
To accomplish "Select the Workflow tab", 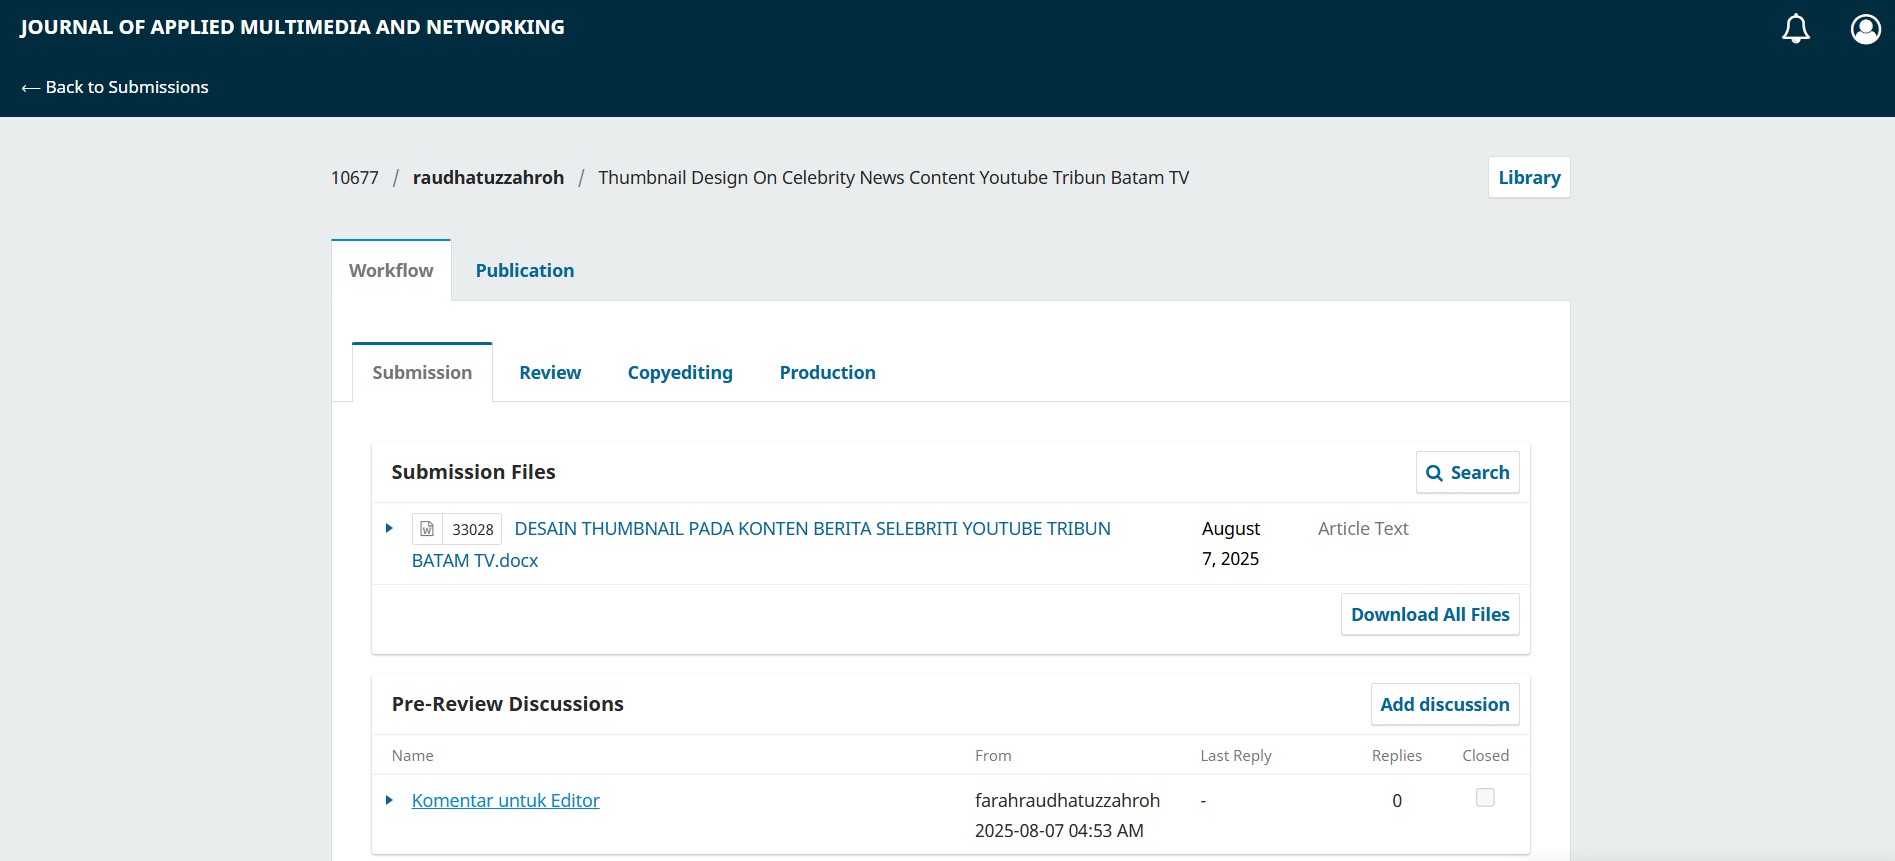I will (391, 271).
